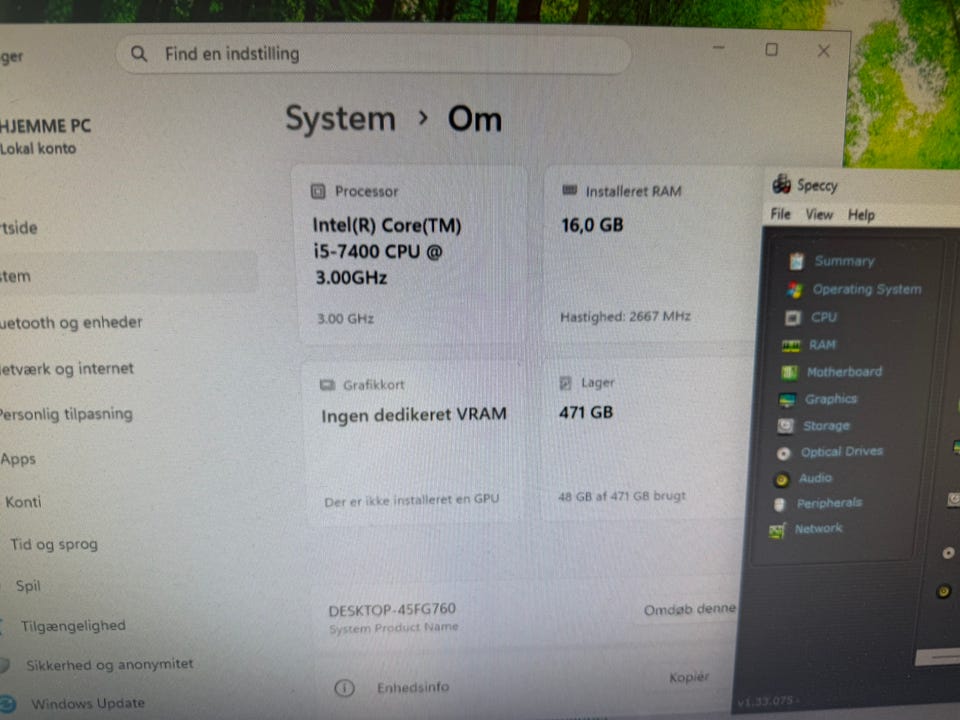Click the Grafikkort card icon
Image resolution: width=960 pixels, height=720 pixels.
tap(328, 385)
